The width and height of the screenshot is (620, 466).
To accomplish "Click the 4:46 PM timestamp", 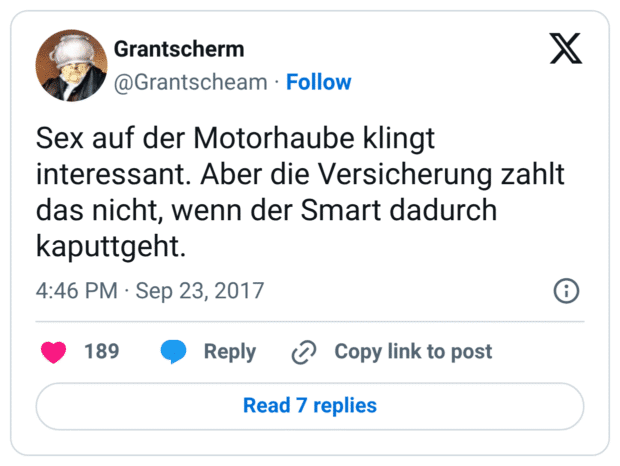I will (77, 291).
